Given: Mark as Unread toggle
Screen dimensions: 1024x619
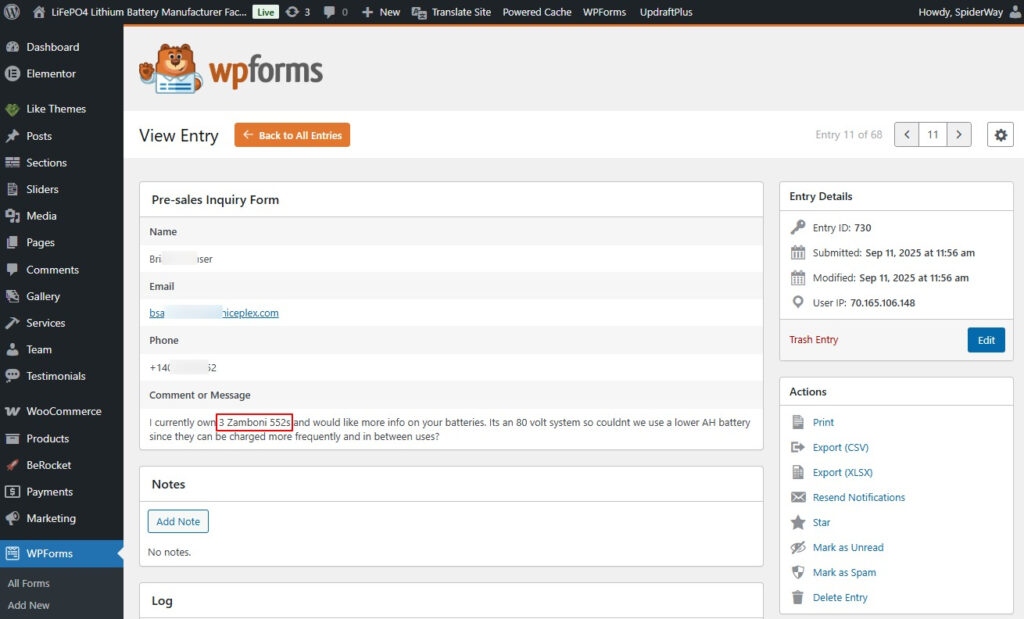Looking at the screenshot, I should point(847,547).
